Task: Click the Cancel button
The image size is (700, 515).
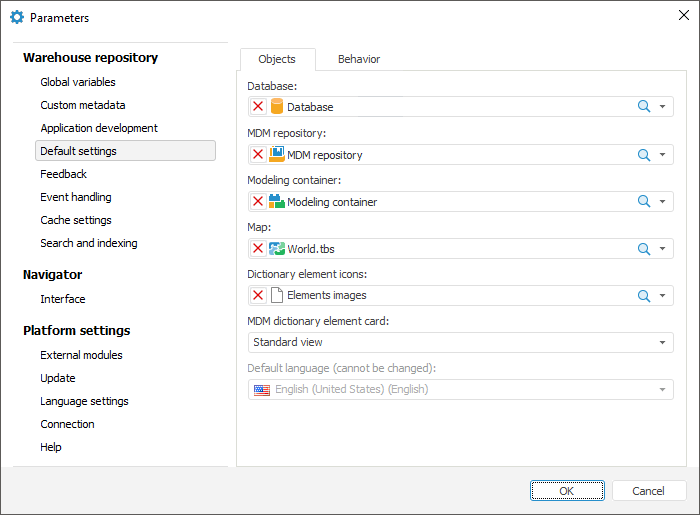Action: pyautogui.click(x=649, y=491)
